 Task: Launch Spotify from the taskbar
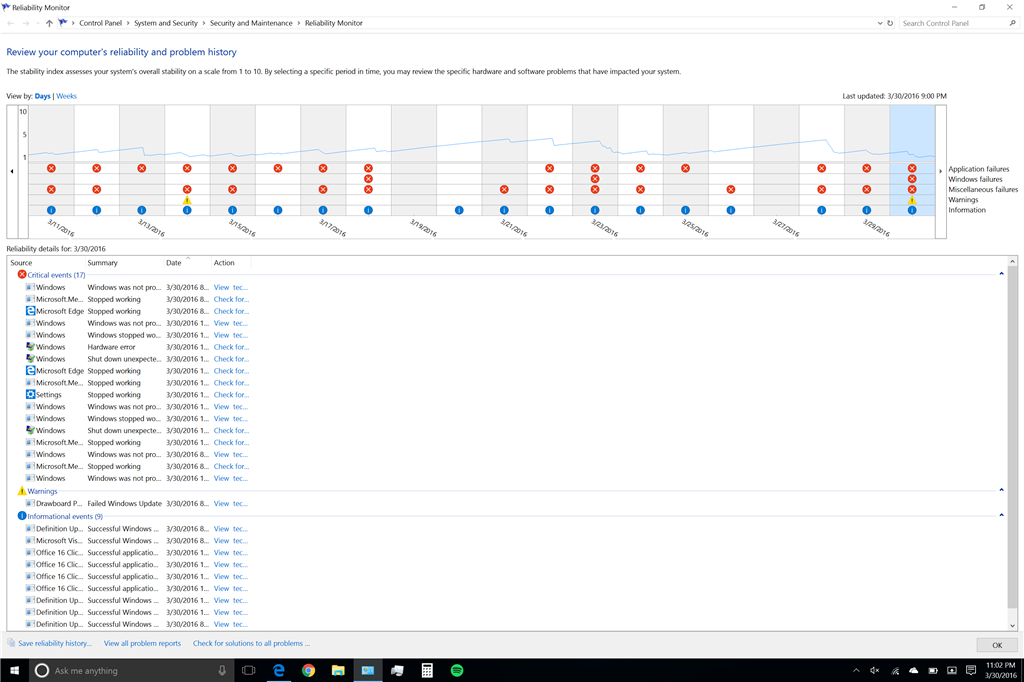tap(456, 670)
